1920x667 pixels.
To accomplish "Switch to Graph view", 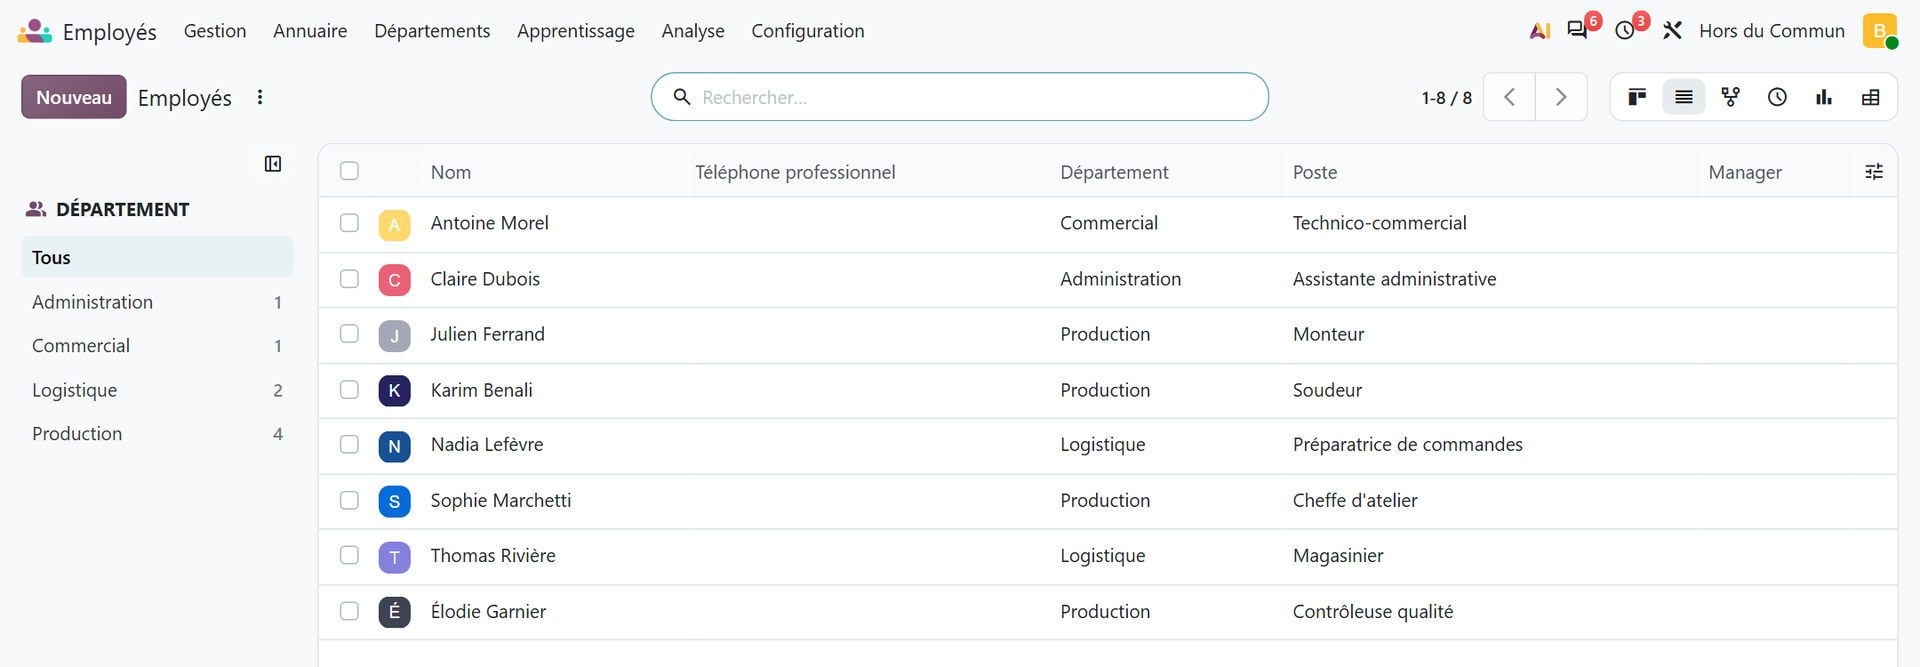I will click(x=1824, y=97).
